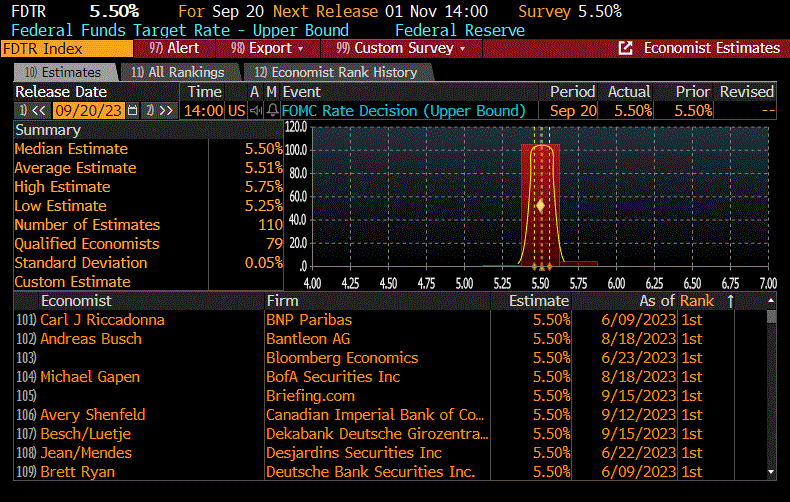Select Briefing.com firm entry
790x502 pixels.
pyautogui.click(x=310, y=396)
